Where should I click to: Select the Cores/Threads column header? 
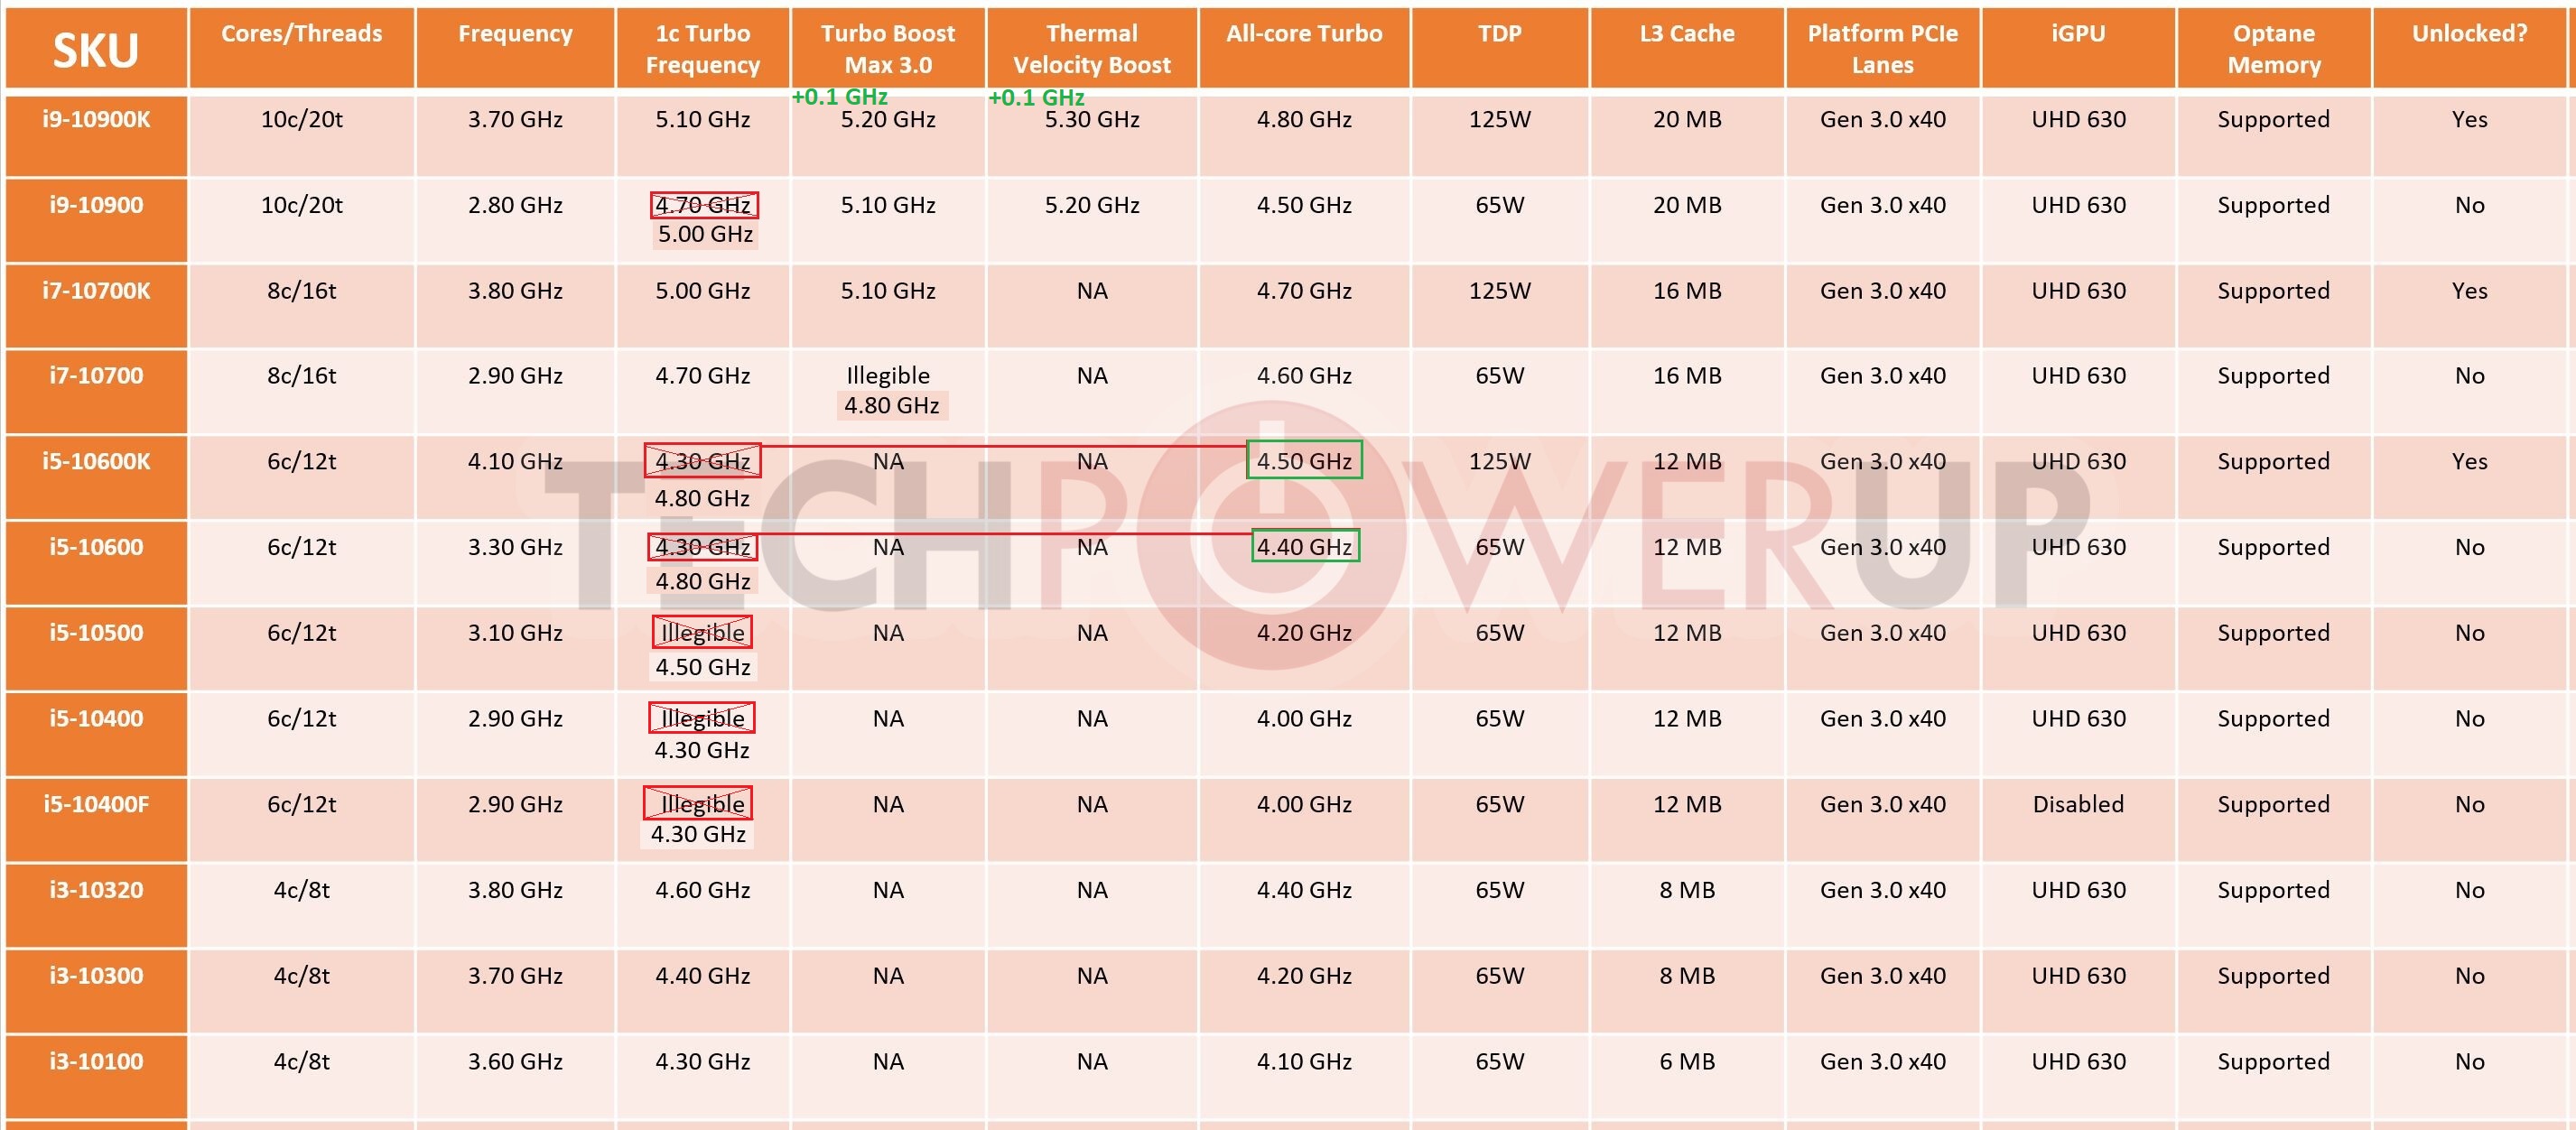pos(301,48)
